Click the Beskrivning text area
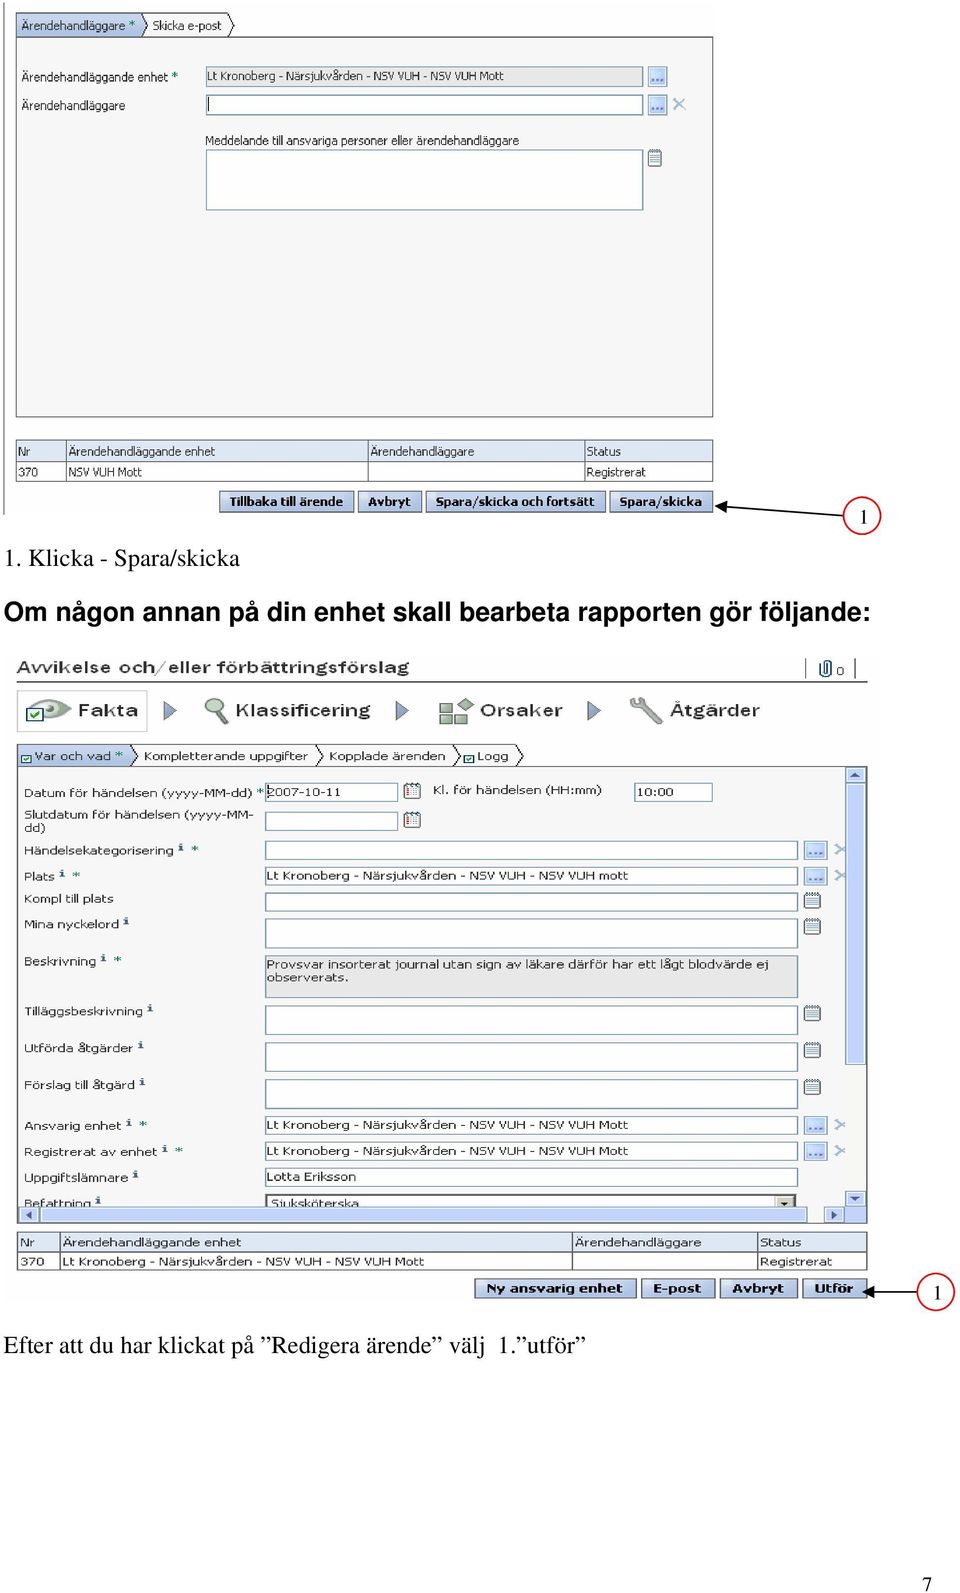 531,976
